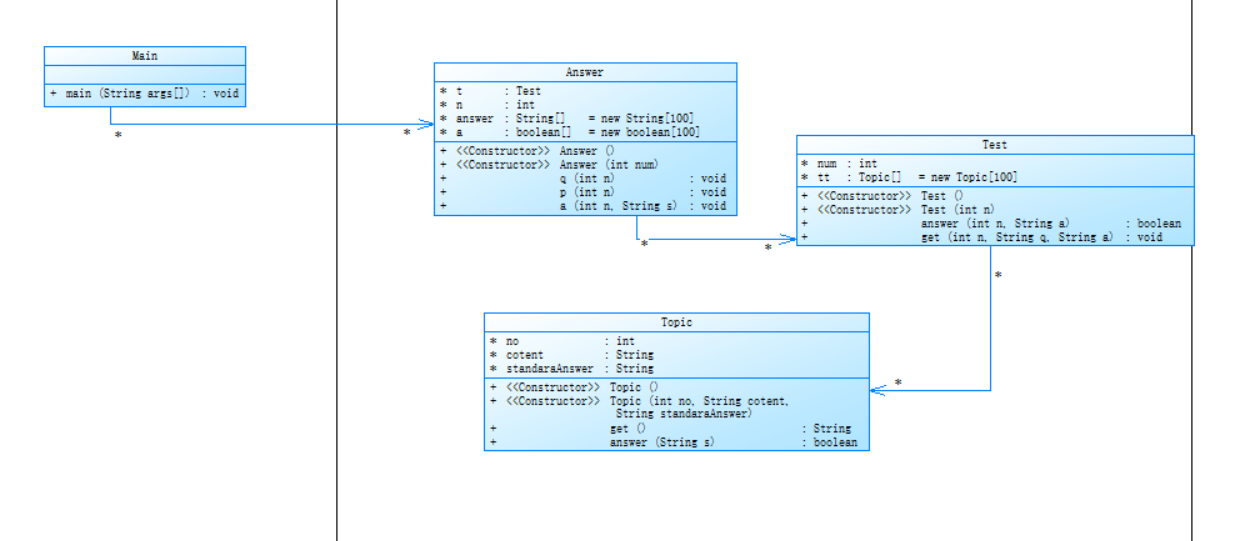
Task: Select the association line from Answer to Test
Action: [x=715, y=239]
